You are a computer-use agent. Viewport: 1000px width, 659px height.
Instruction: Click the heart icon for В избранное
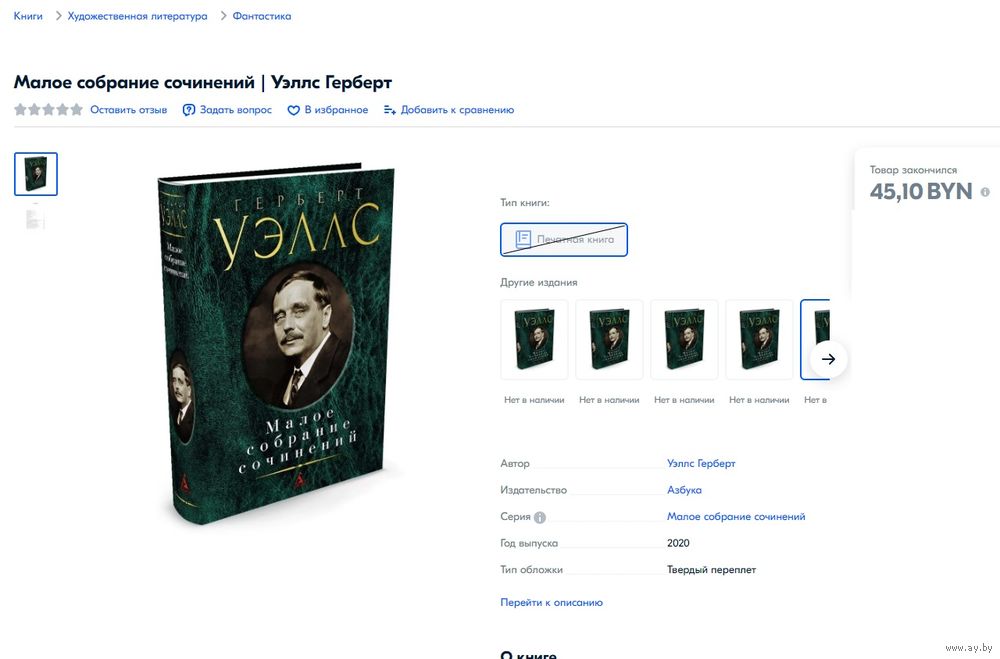pyautogui.click(x=293, y=110)
